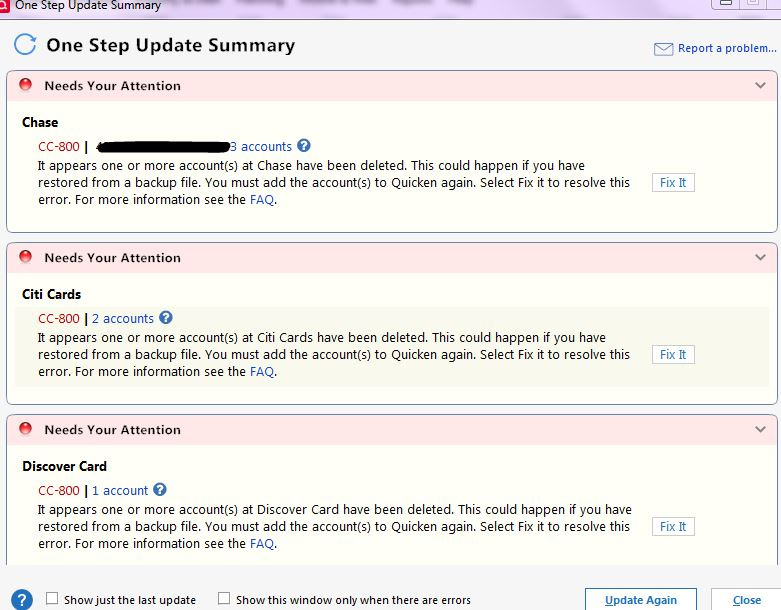Enable Show just the last update checkbox

pos(52,598)
